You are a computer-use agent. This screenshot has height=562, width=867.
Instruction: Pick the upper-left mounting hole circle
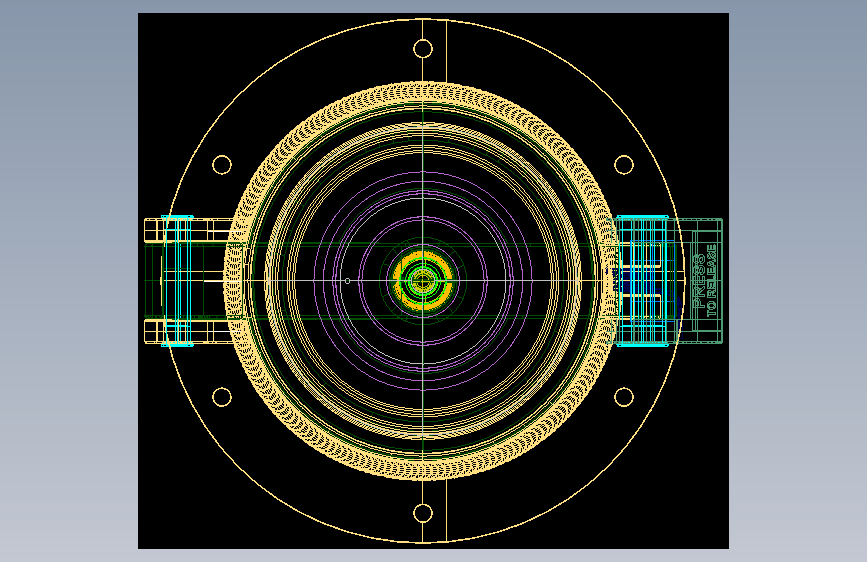[222, 164]
